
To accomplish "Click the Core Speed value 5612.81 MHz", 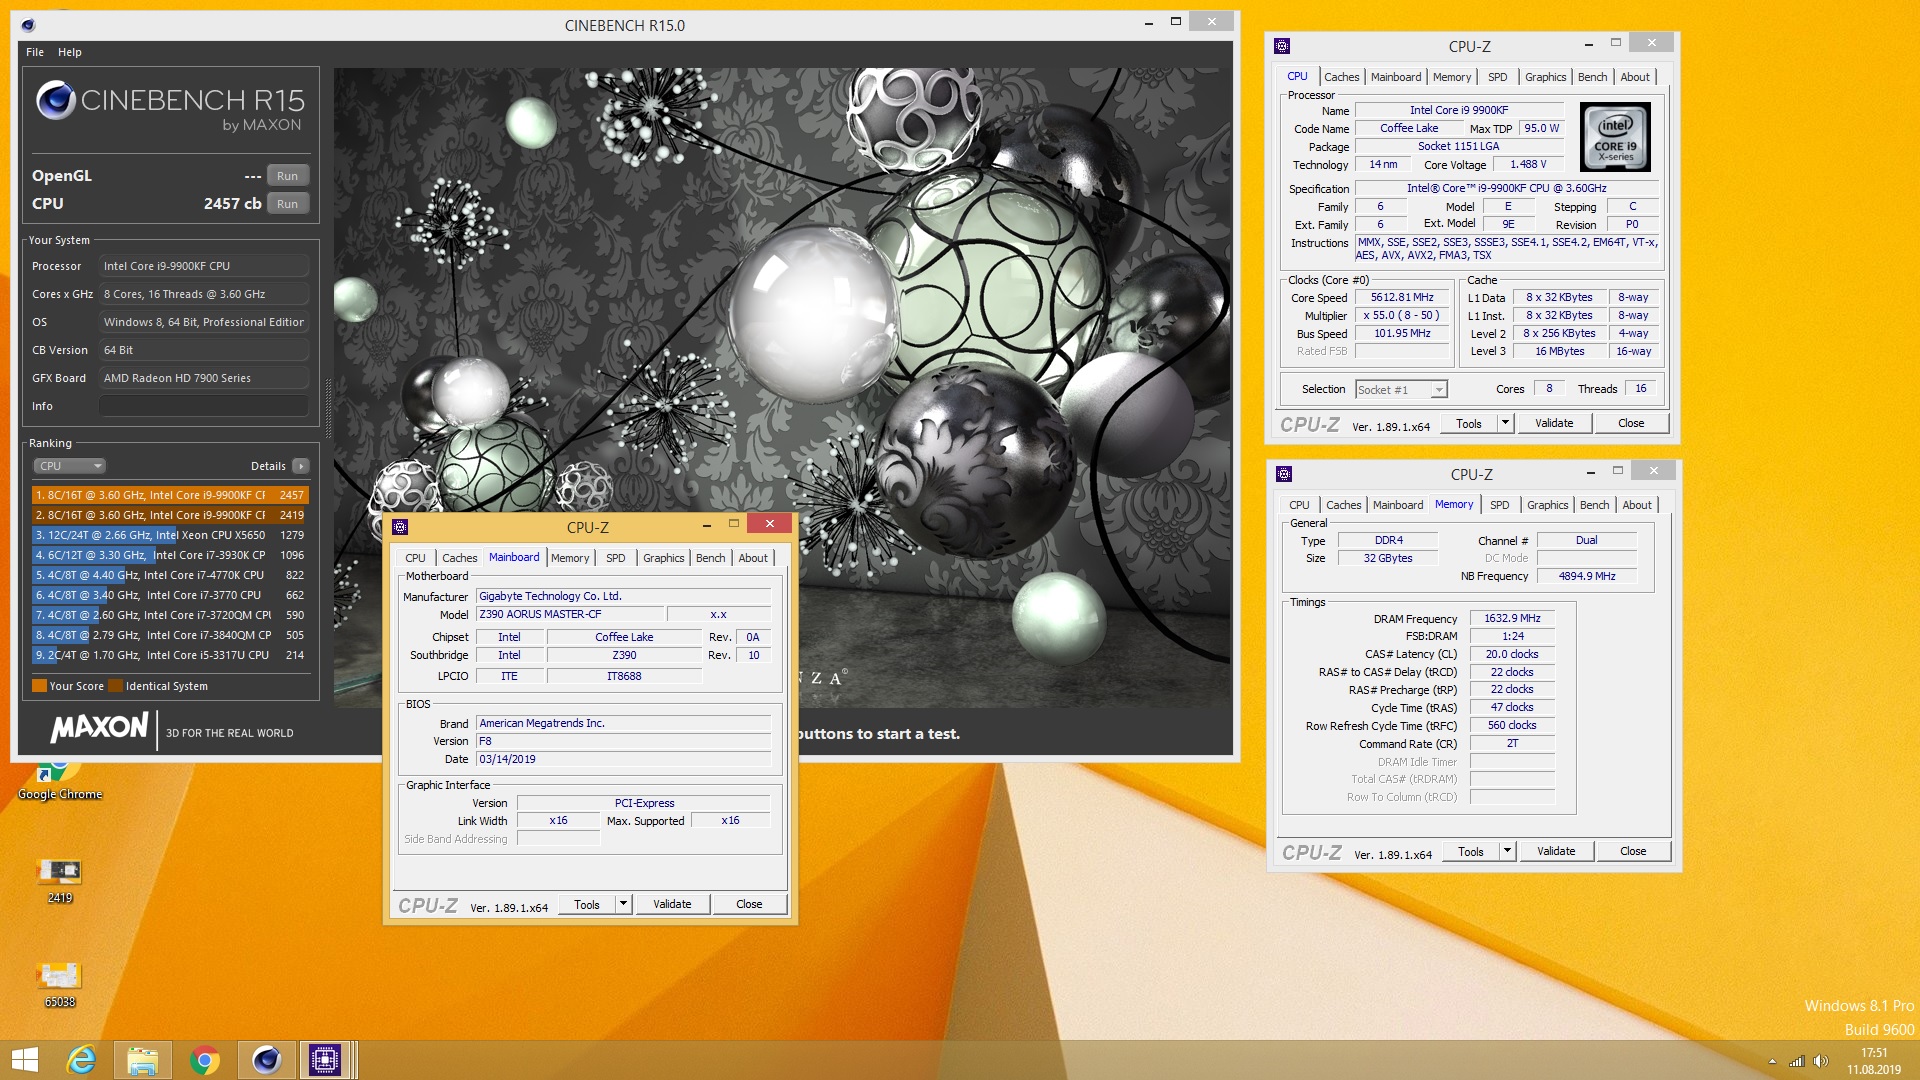I will tap(1402, 297).
